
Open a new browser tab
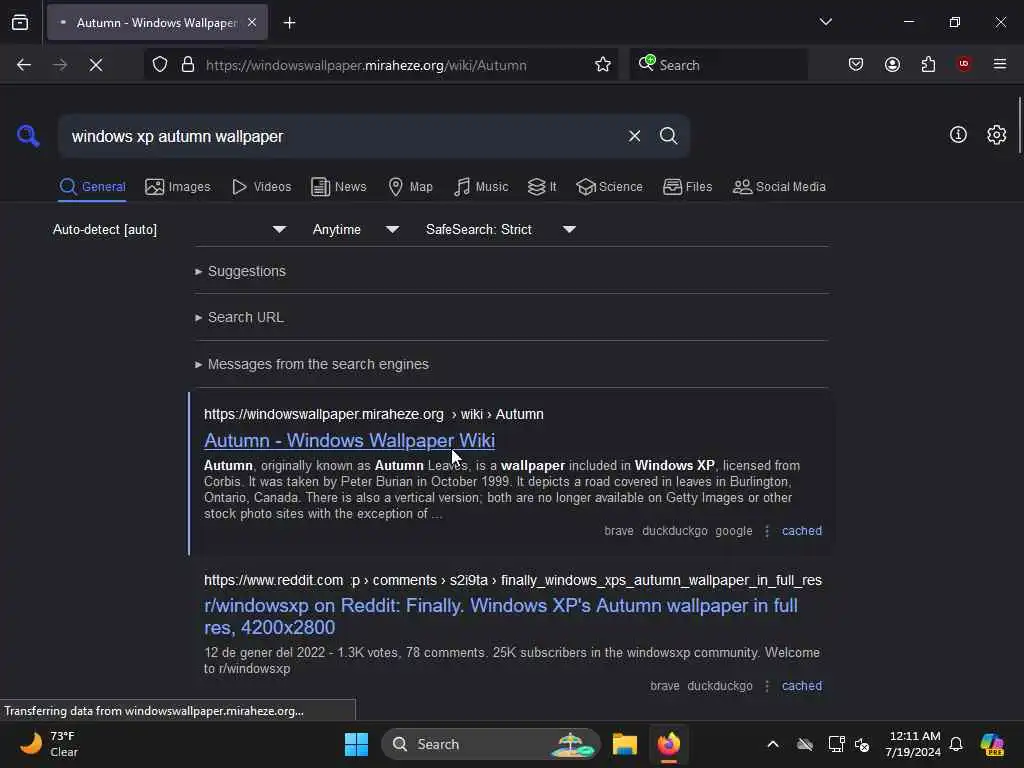[x=289, y=23]
